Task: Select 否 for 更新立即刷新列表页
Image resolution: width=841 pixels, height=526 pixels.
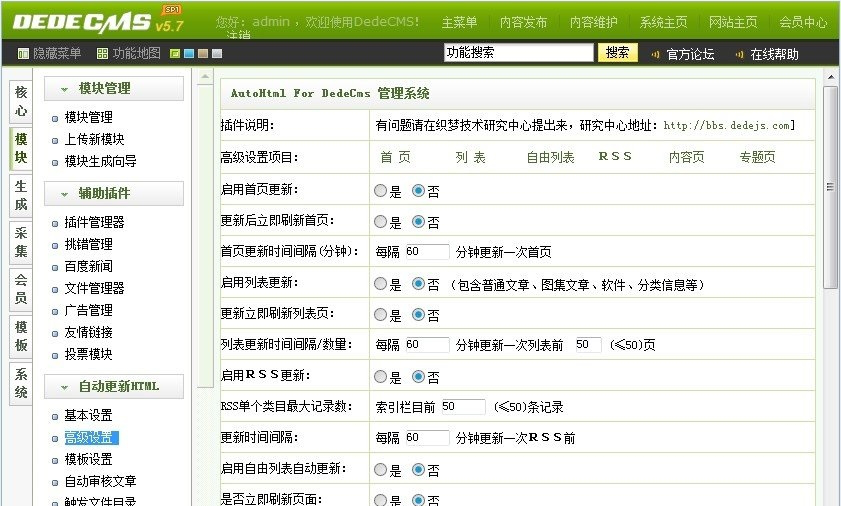Action: (x=418, y=315)
